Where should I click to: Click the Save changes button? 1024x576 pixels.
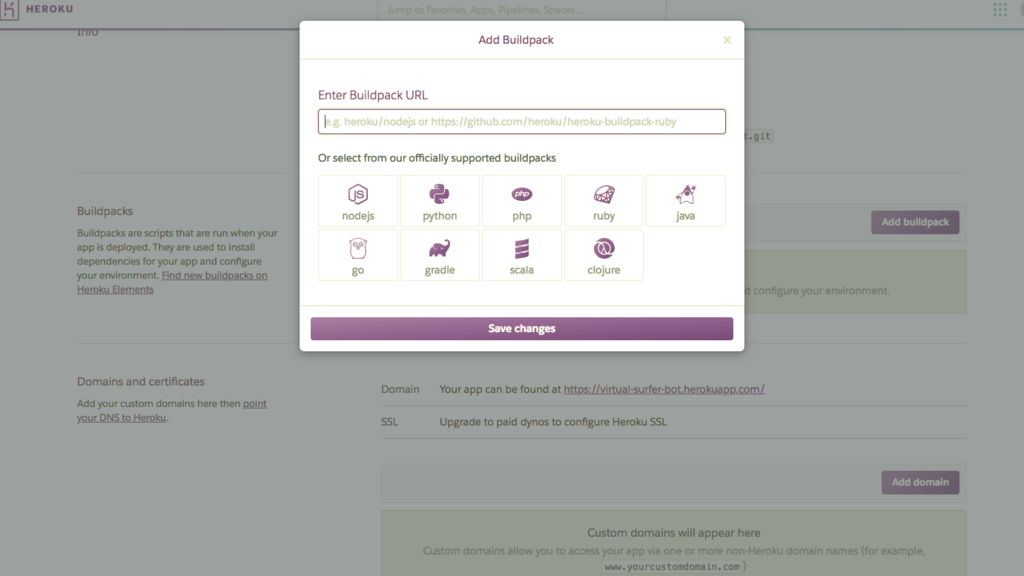coord(522,328)
